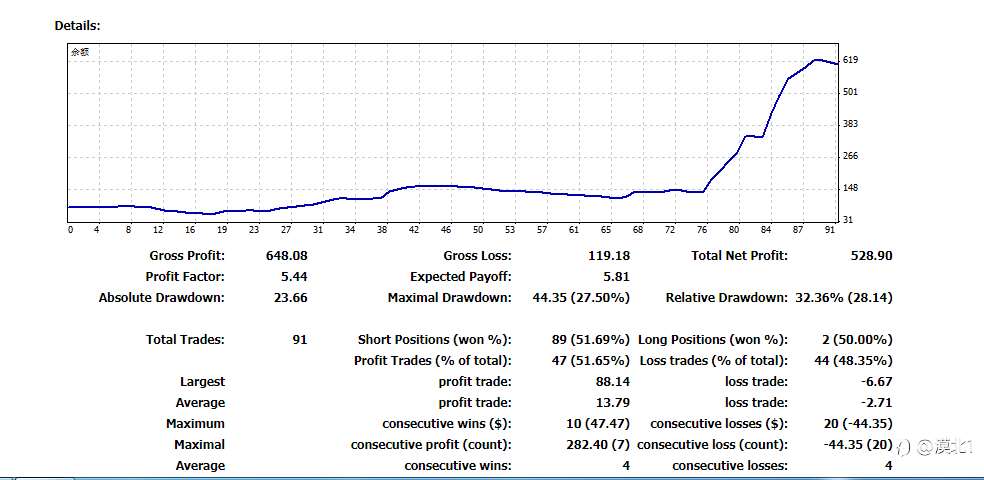Click the 19 x-axis tick label
The image size is (984, 480).
[222, 230]
